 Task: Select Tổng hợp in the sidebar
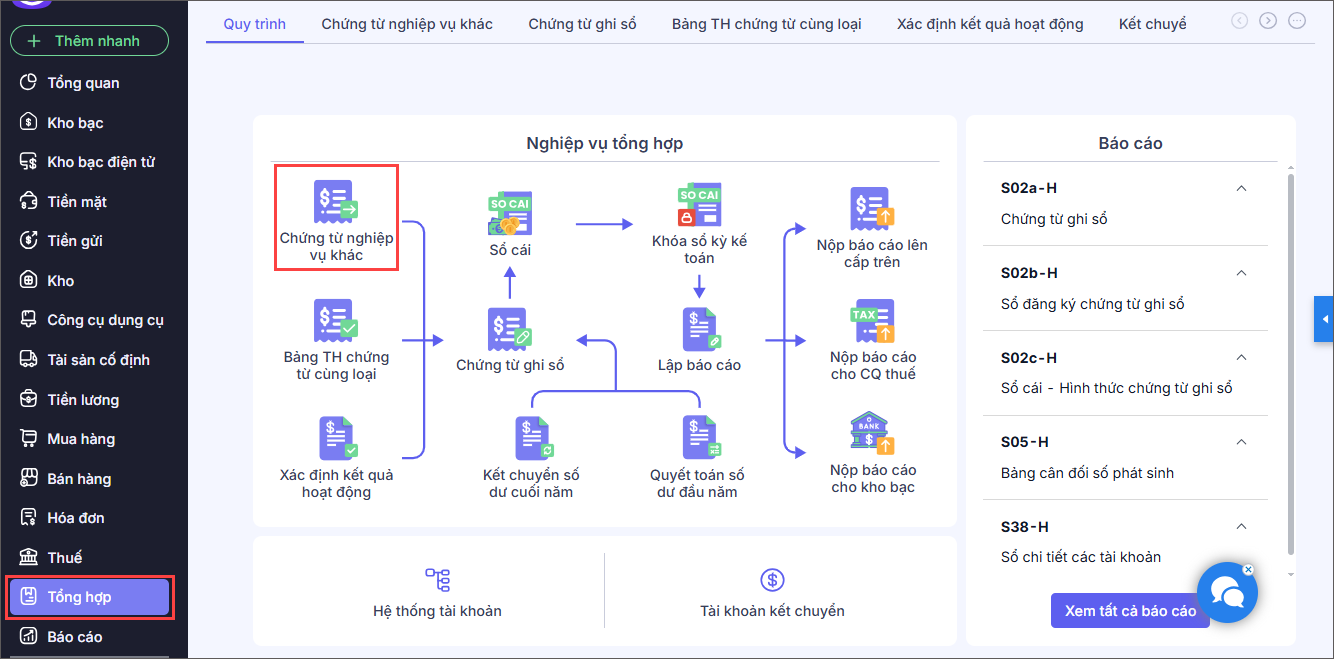click(x=89, y=597)
